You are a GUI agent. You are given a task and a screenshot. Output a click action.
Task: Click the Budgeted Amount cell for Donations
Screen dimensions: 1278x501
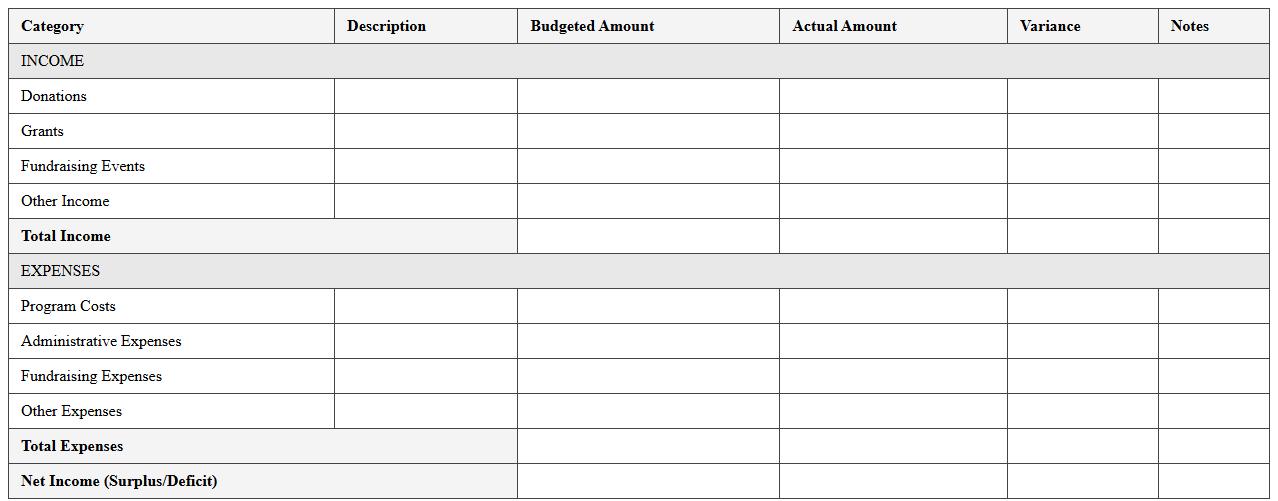tap(648, 96)
